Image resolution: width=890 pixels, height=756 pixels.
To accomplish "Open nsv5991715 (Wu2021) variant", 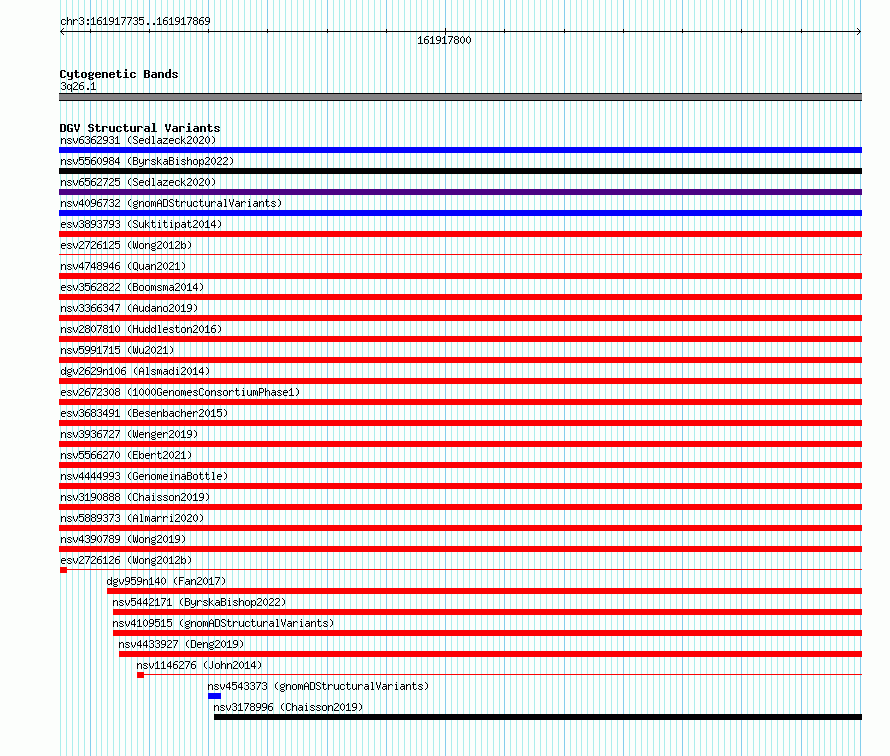I will click(117, 350).
